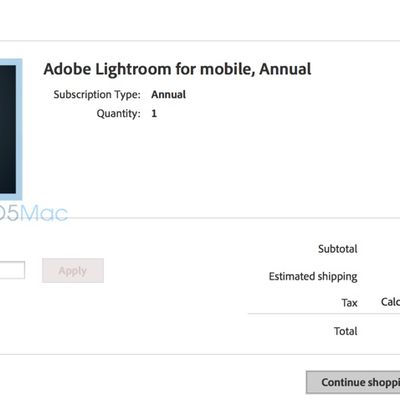Select the quantity value 1
The height and width of the screenshot is (400, 400).
coord(154,114)
